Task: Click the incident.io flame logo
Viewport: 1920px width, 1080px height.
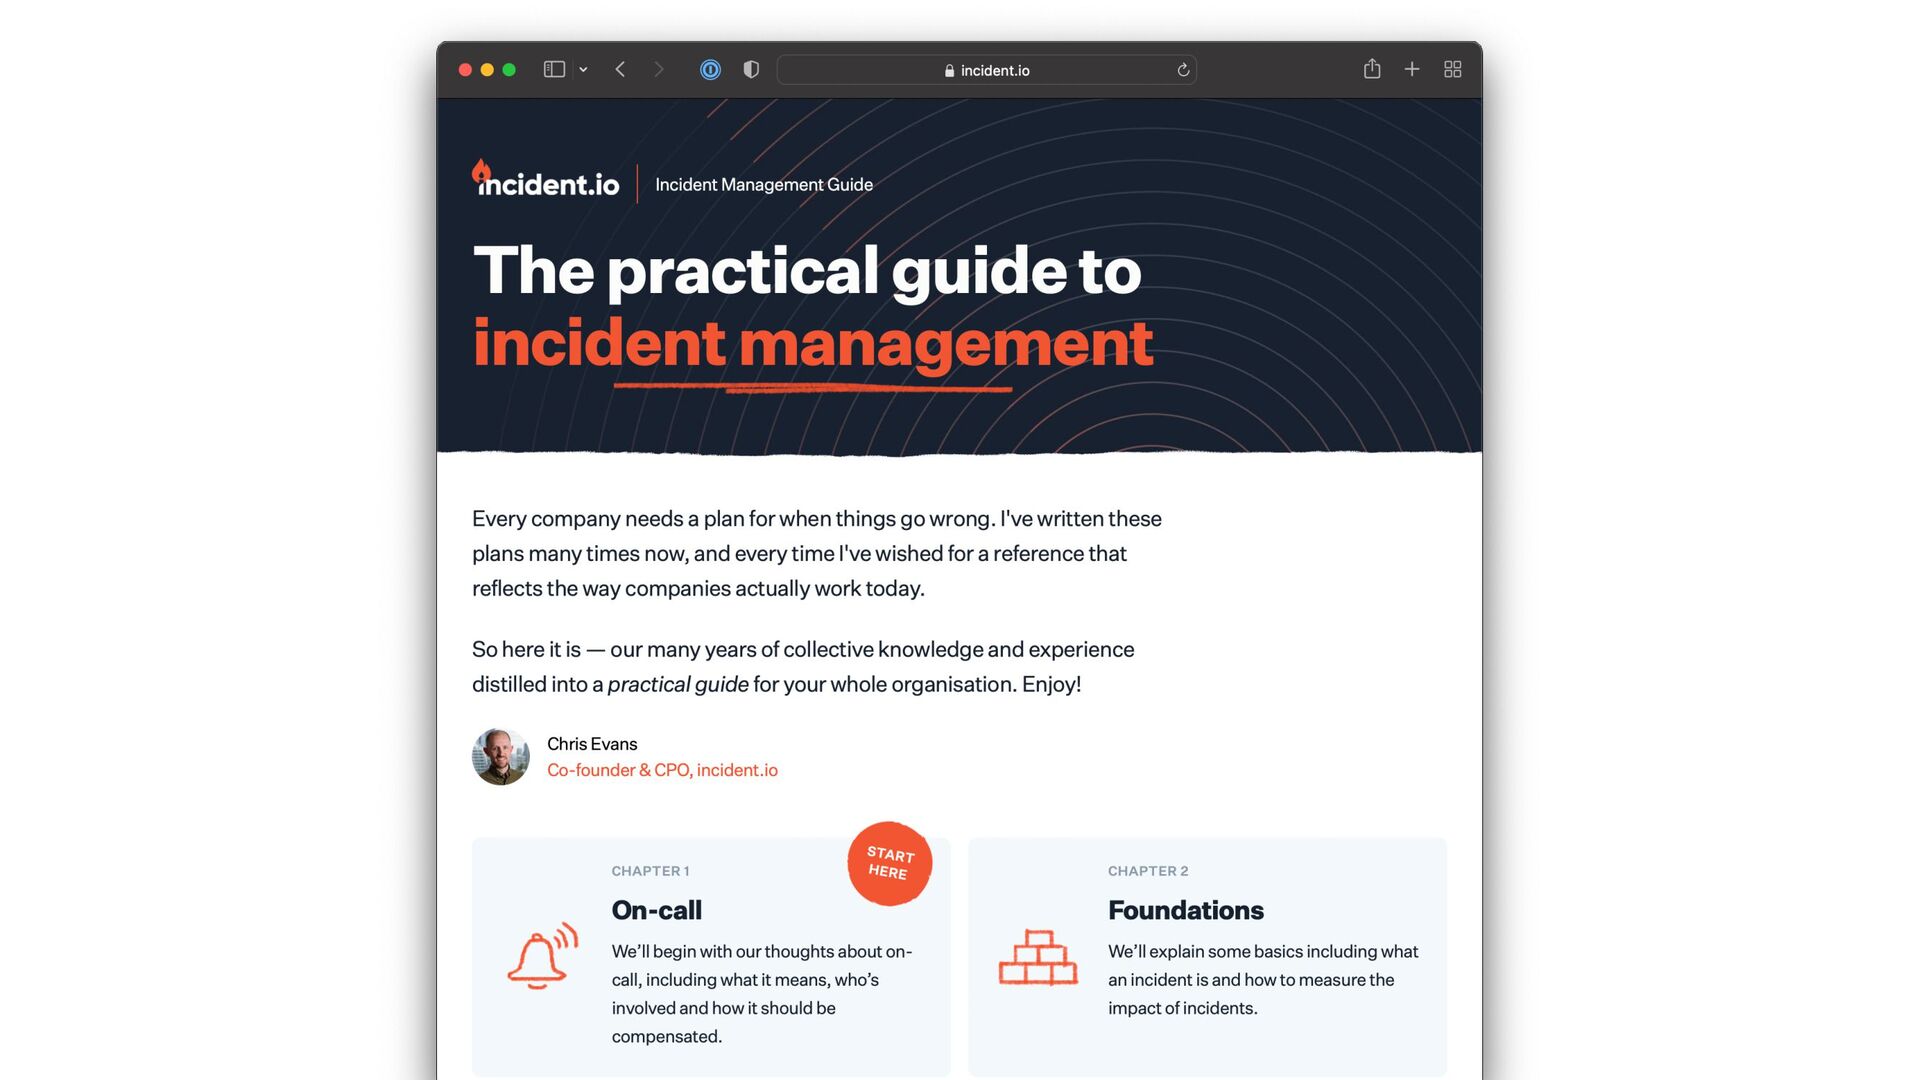Action: coord(545,179)
